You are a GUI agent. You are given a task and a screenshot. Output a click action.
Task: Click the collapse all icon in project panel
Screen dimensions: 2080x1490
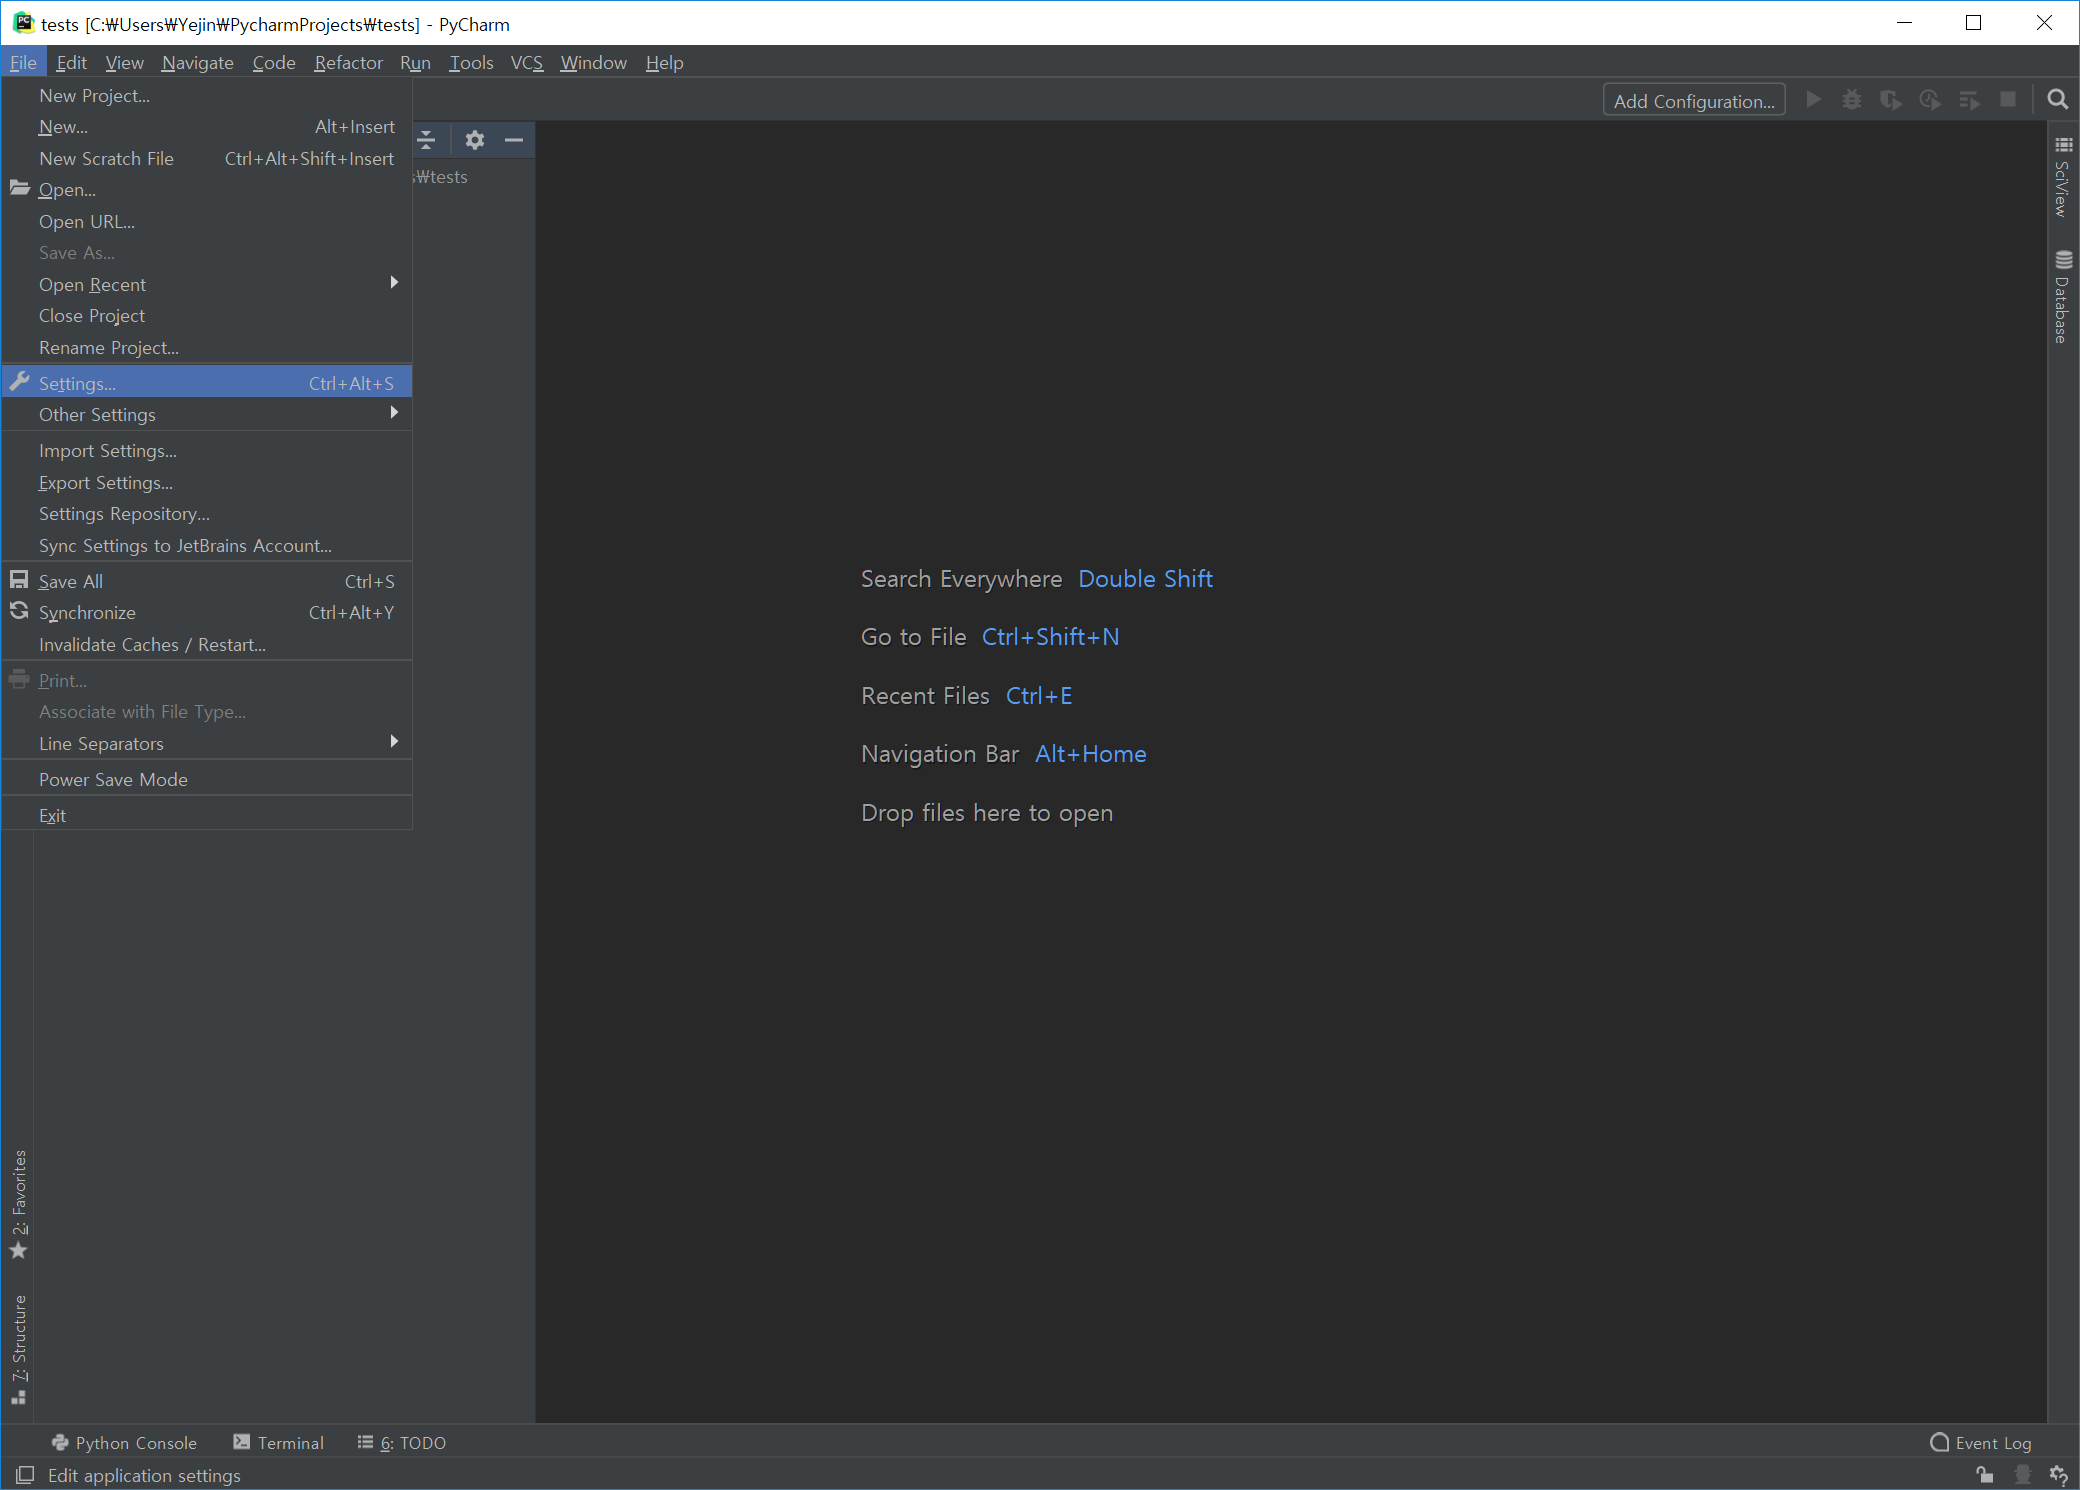click(x=427, y=141)
